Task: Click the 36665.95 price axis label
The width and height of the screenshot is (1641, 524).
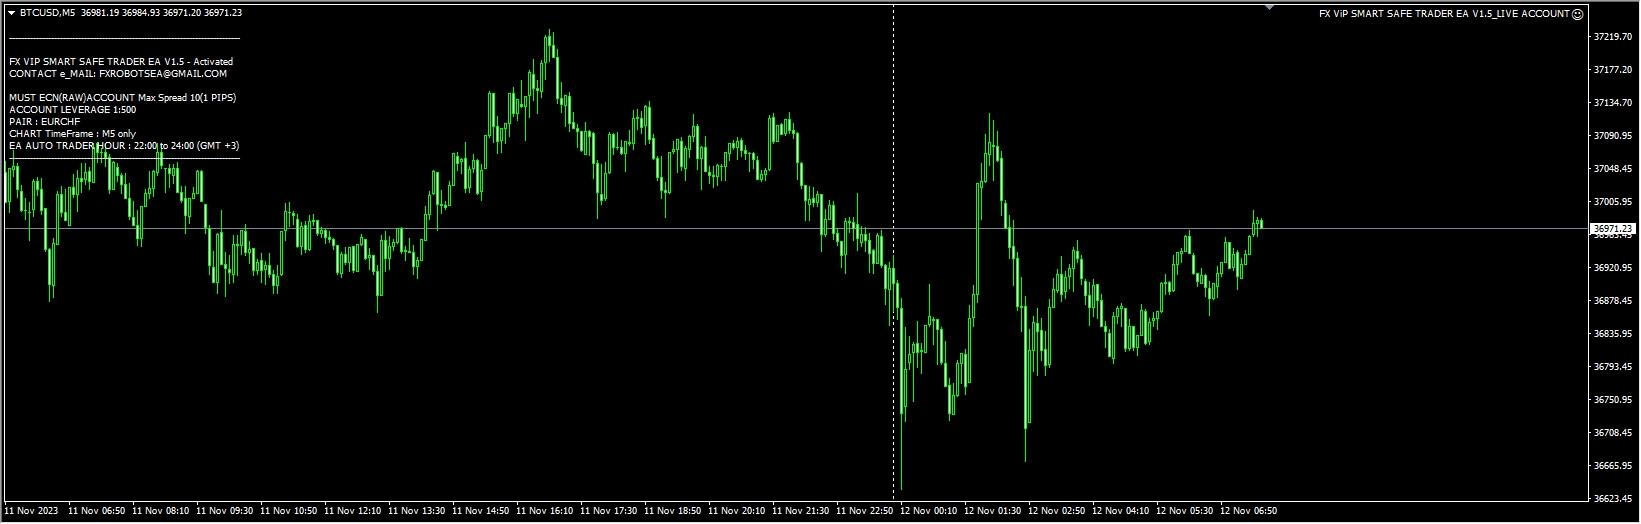Action: 1614,466
